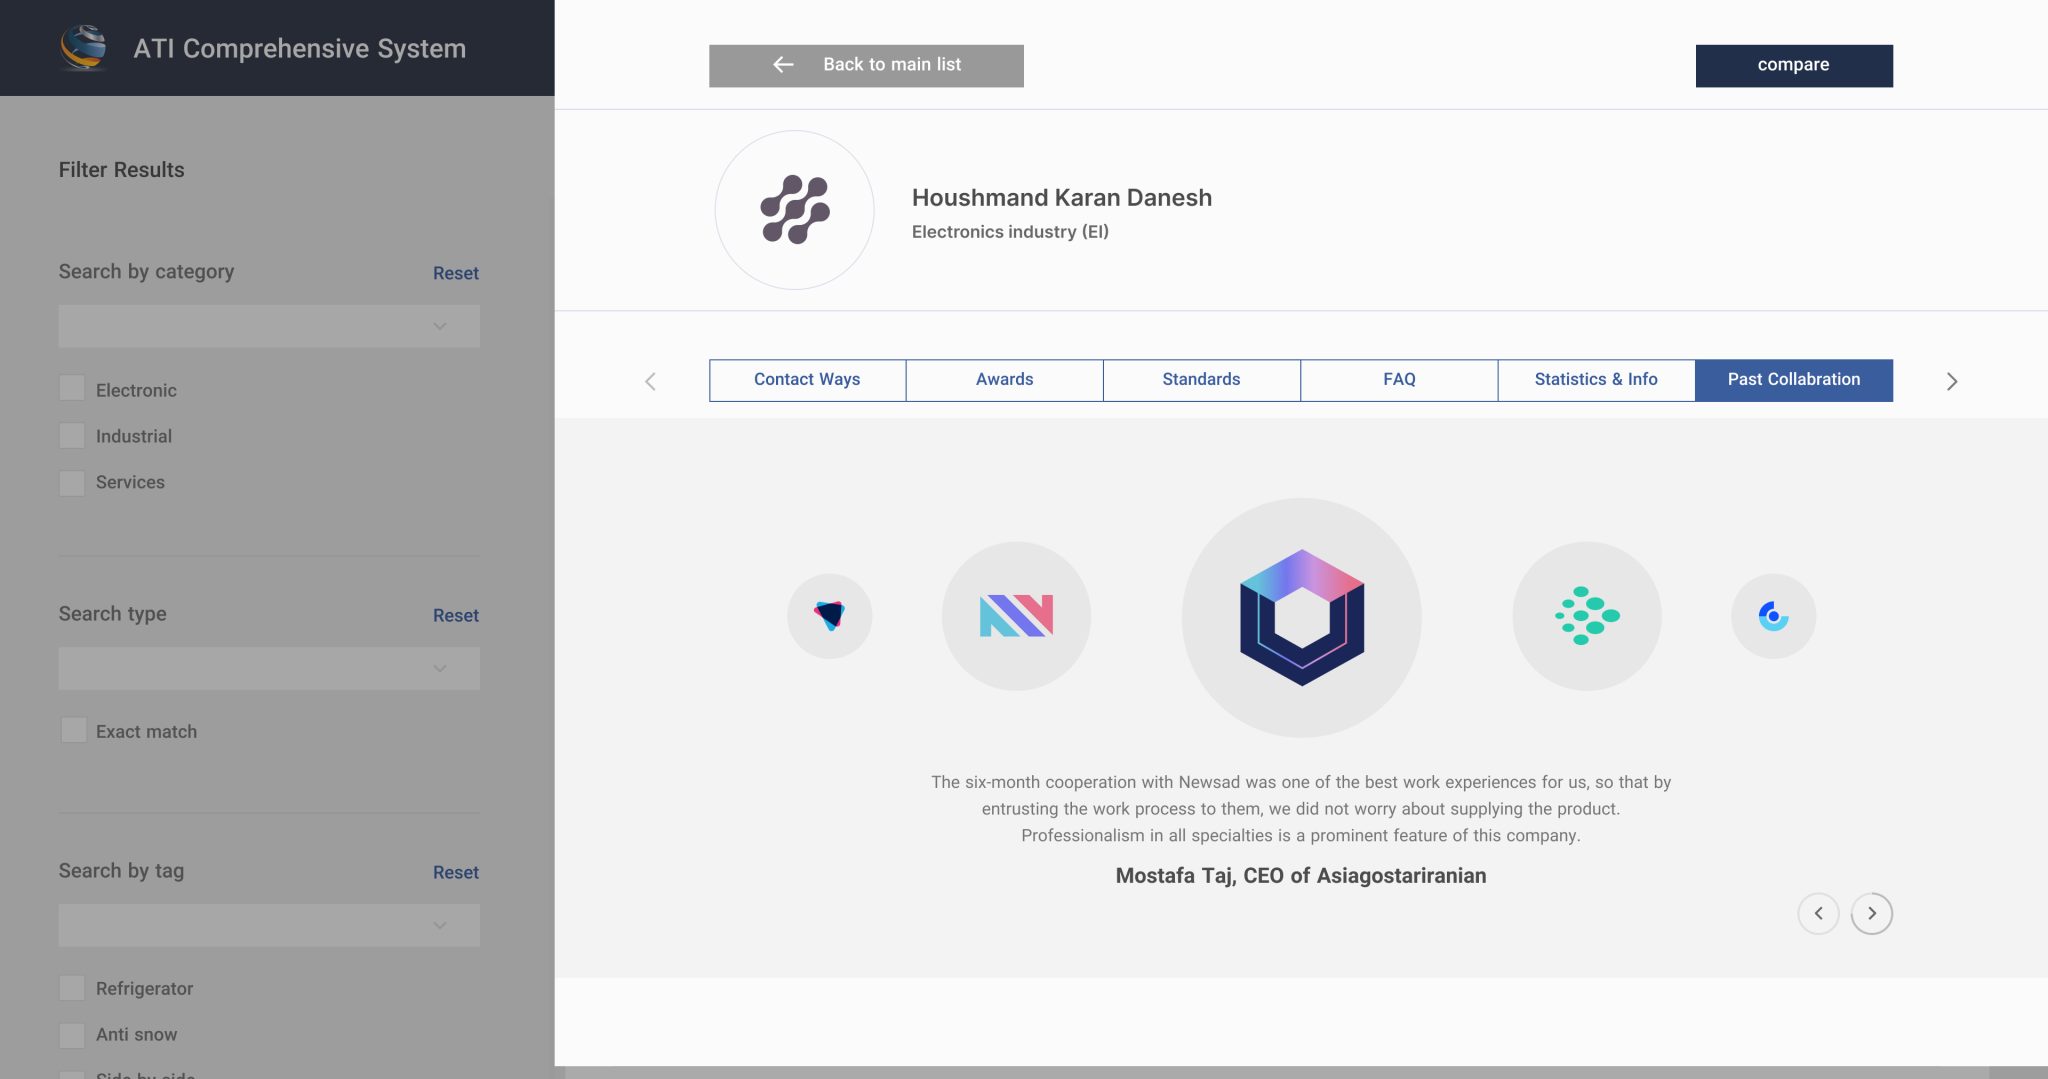Click Back to main list button
This screenshot has height=1079, width=2048.
pyautogui.click(x=866, y=65)
